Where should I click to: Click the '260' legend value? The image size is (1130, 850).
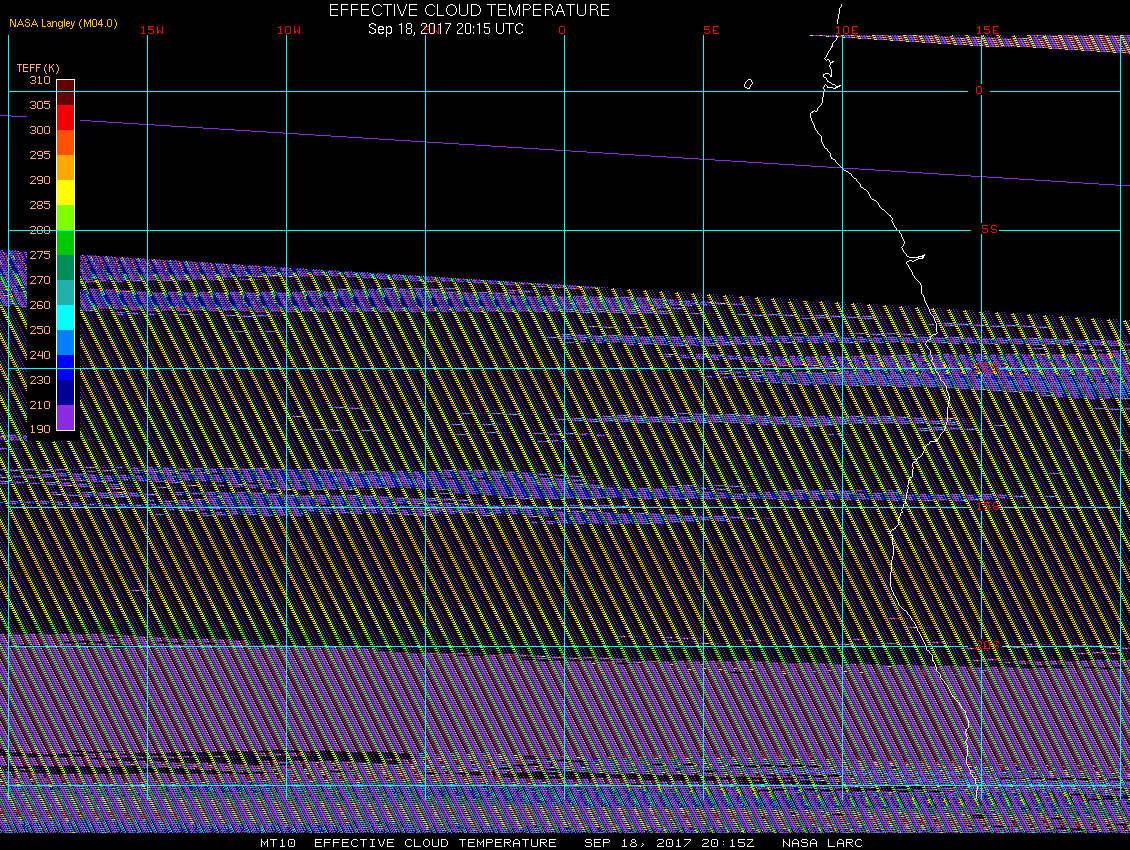coord(40,305)
